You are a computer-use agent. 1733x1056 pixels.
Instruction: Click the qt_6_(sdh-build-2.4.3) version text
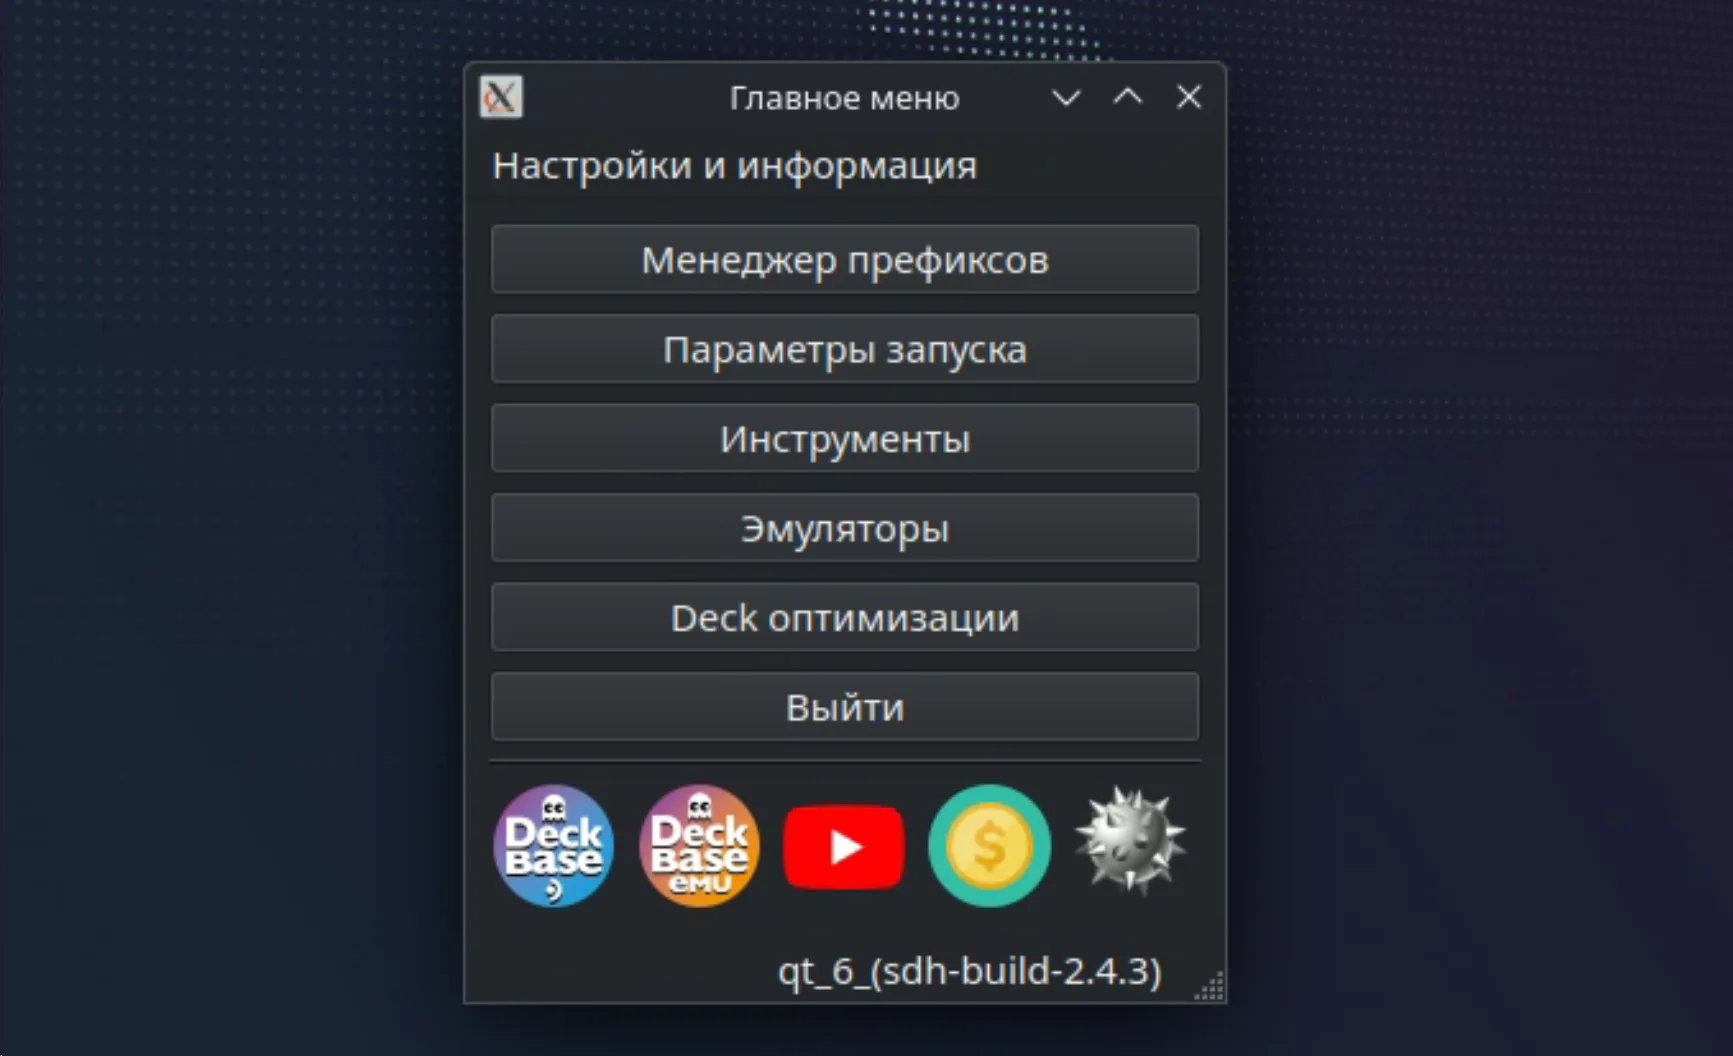[969, 971]
